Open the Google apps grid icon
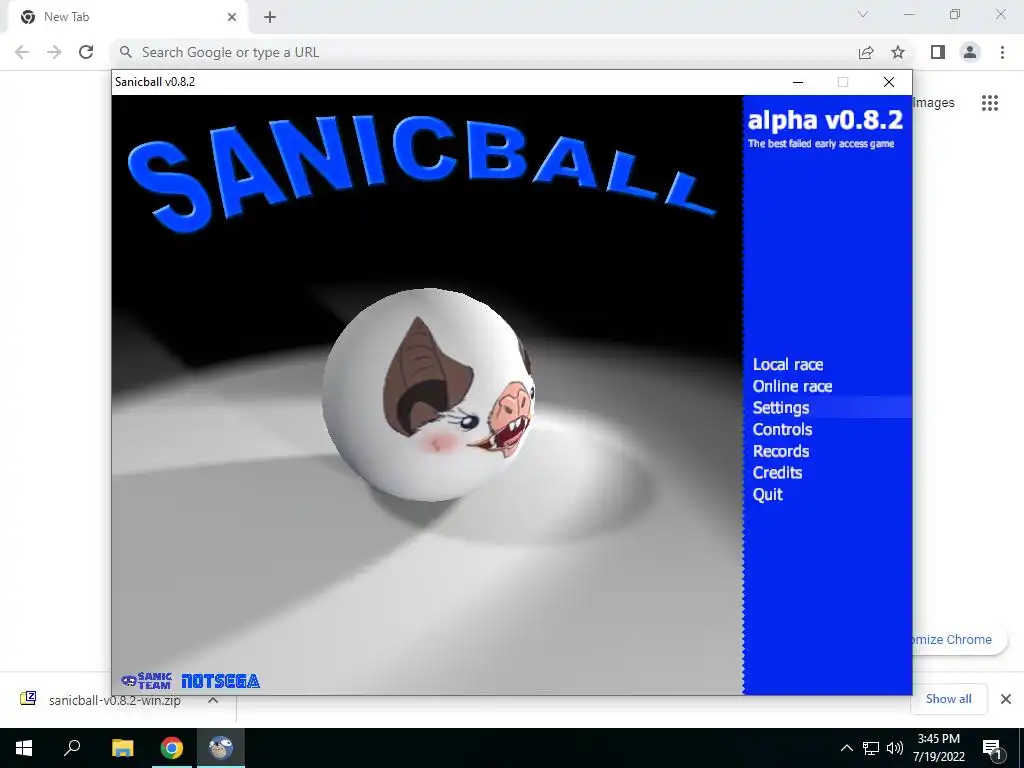 (x=990, y=103)
